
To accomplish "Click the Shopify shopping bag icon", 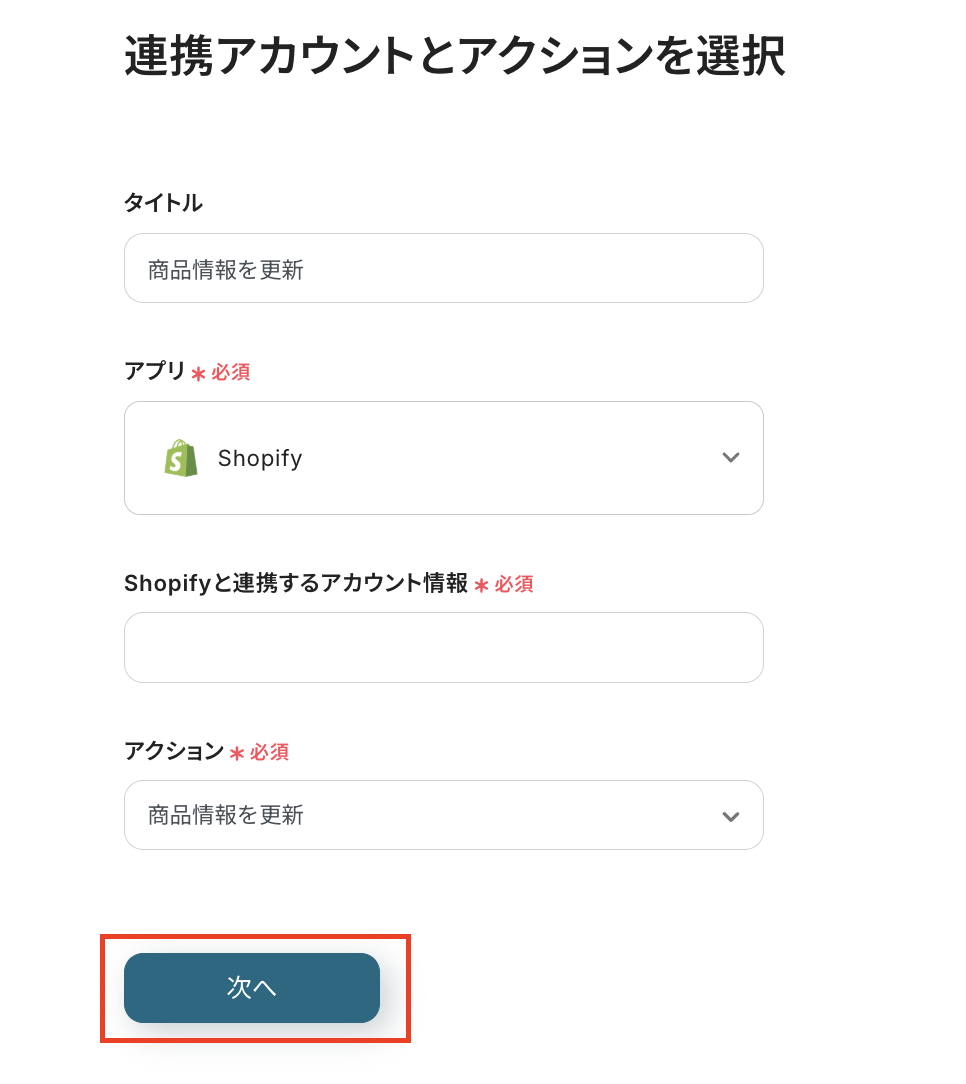I will [x=181, y=458].
